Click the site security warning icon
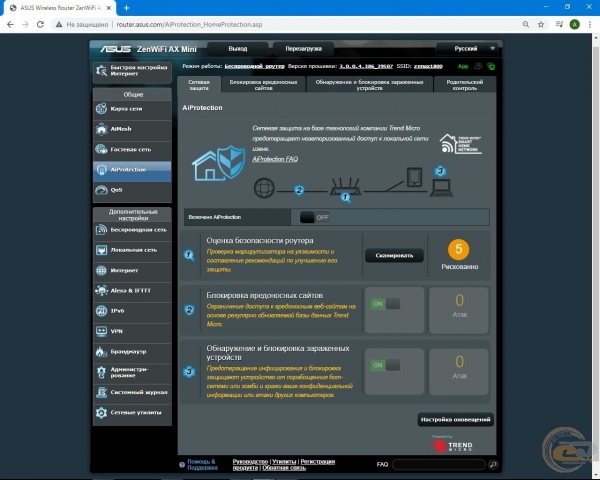This screenshot has height=480, width=600. point(59,24)
